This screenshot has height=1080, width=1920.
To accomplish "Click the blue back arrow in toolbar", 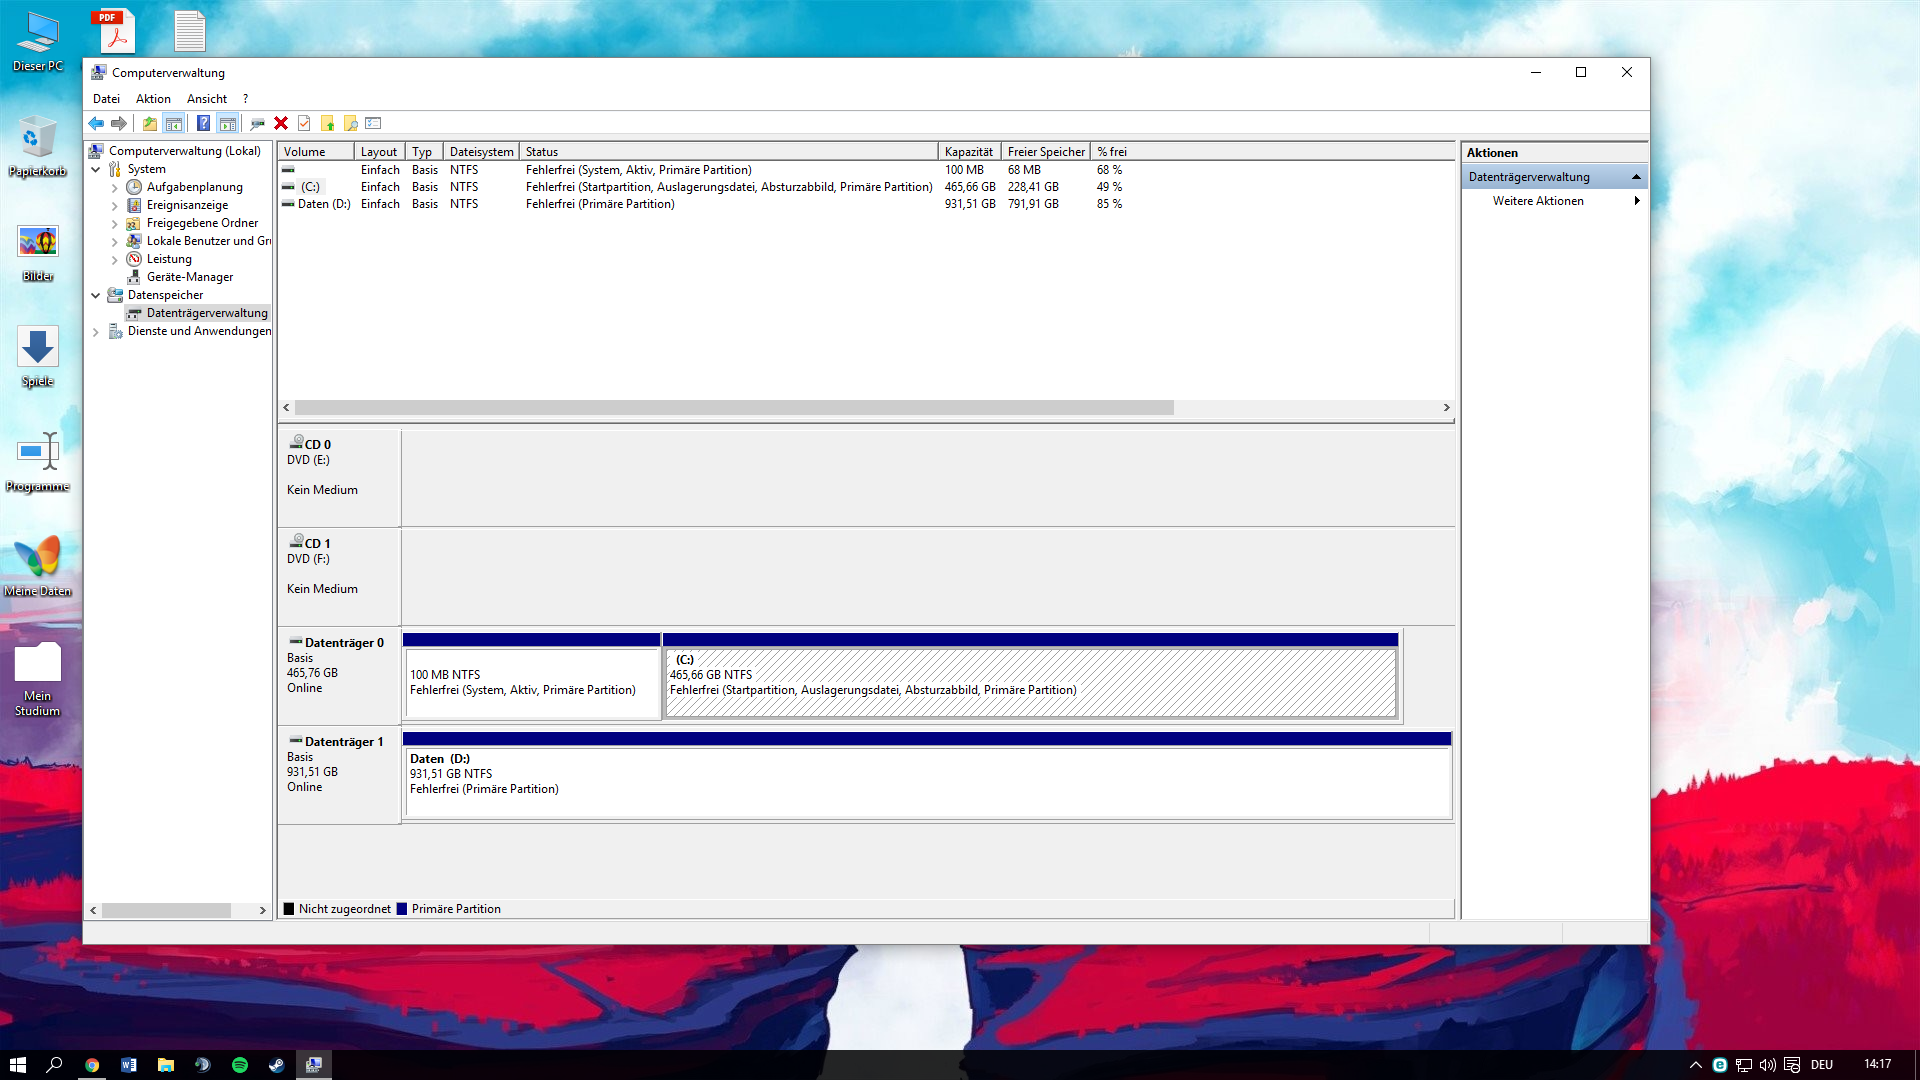I will pyautogui.click(x=96, y=123).
